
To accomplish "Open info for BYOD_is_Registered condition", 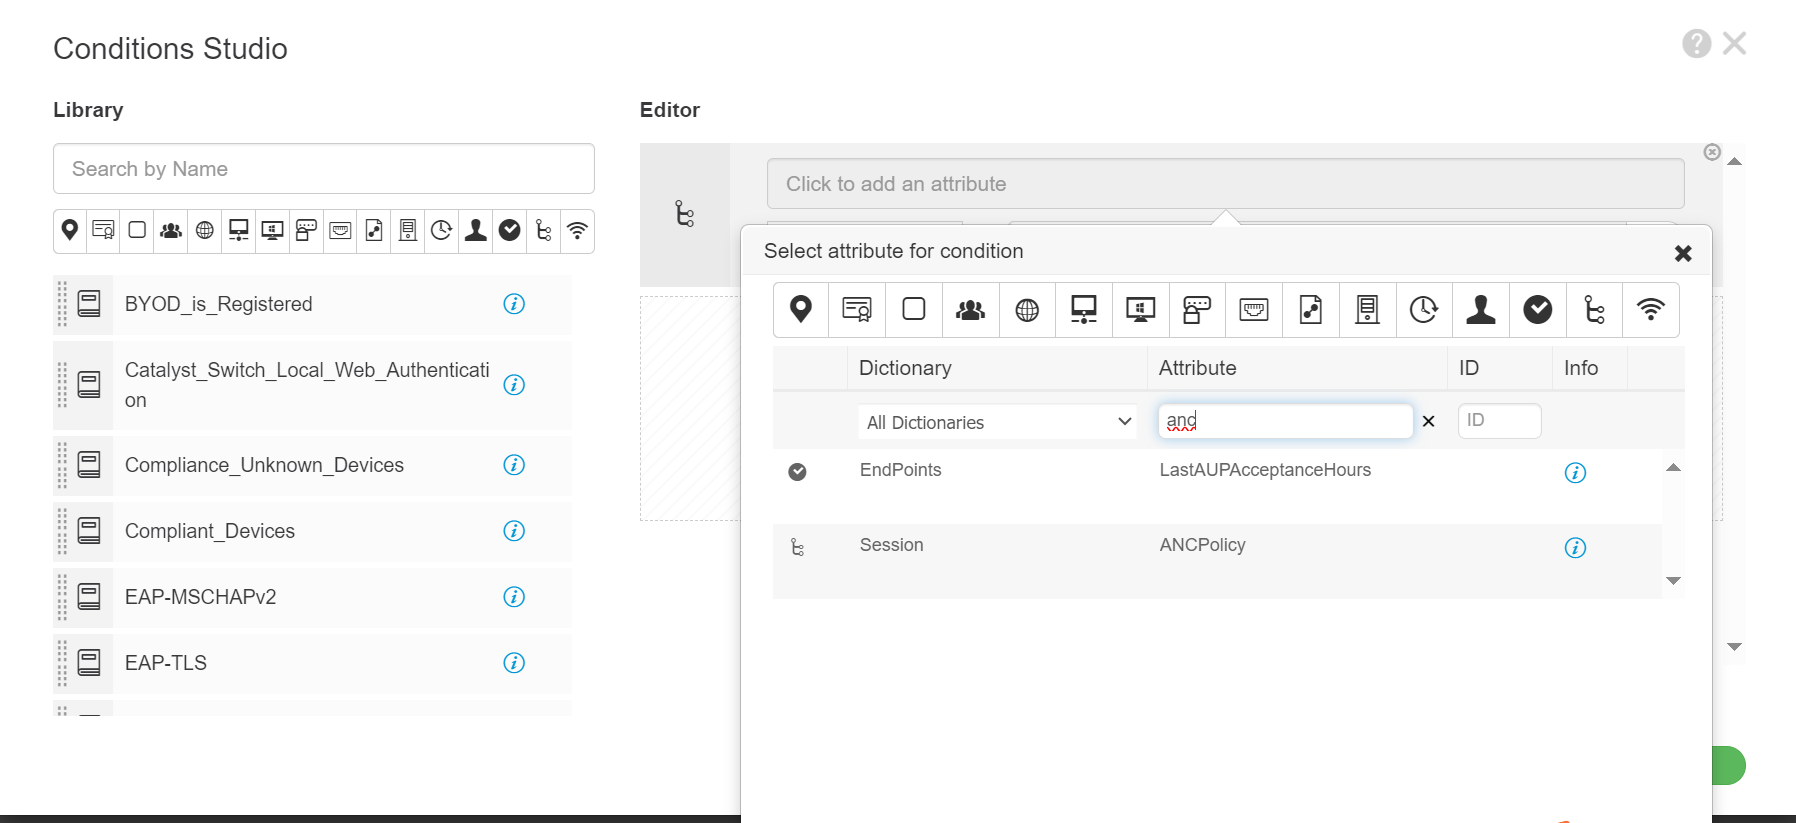I will click(514, 304).
